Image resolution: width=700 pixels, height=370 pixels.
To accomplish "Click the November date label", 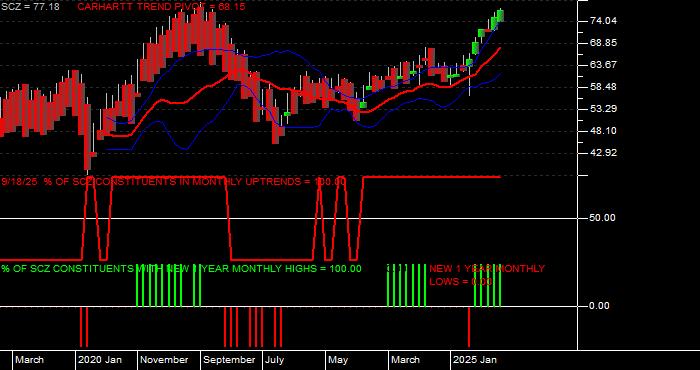I will 165,360.
